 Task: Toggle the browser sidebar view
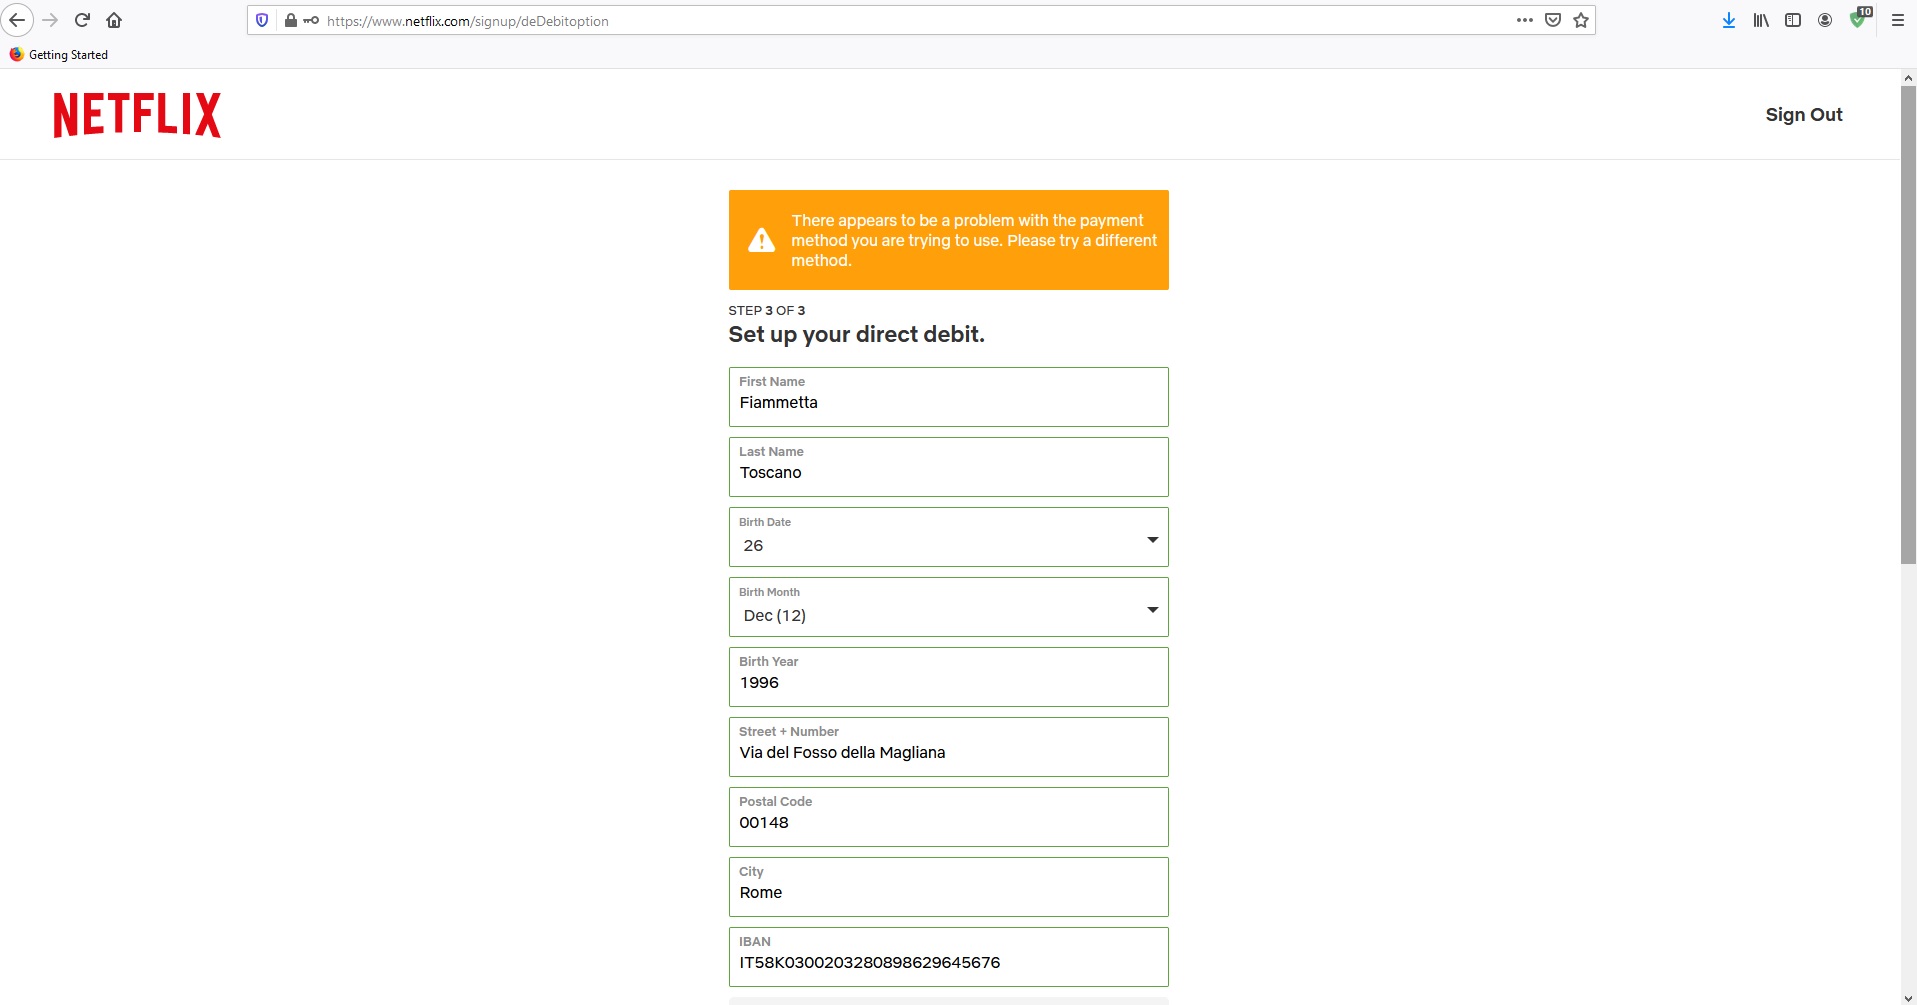pyautogui.click(x=1793, y=20)
